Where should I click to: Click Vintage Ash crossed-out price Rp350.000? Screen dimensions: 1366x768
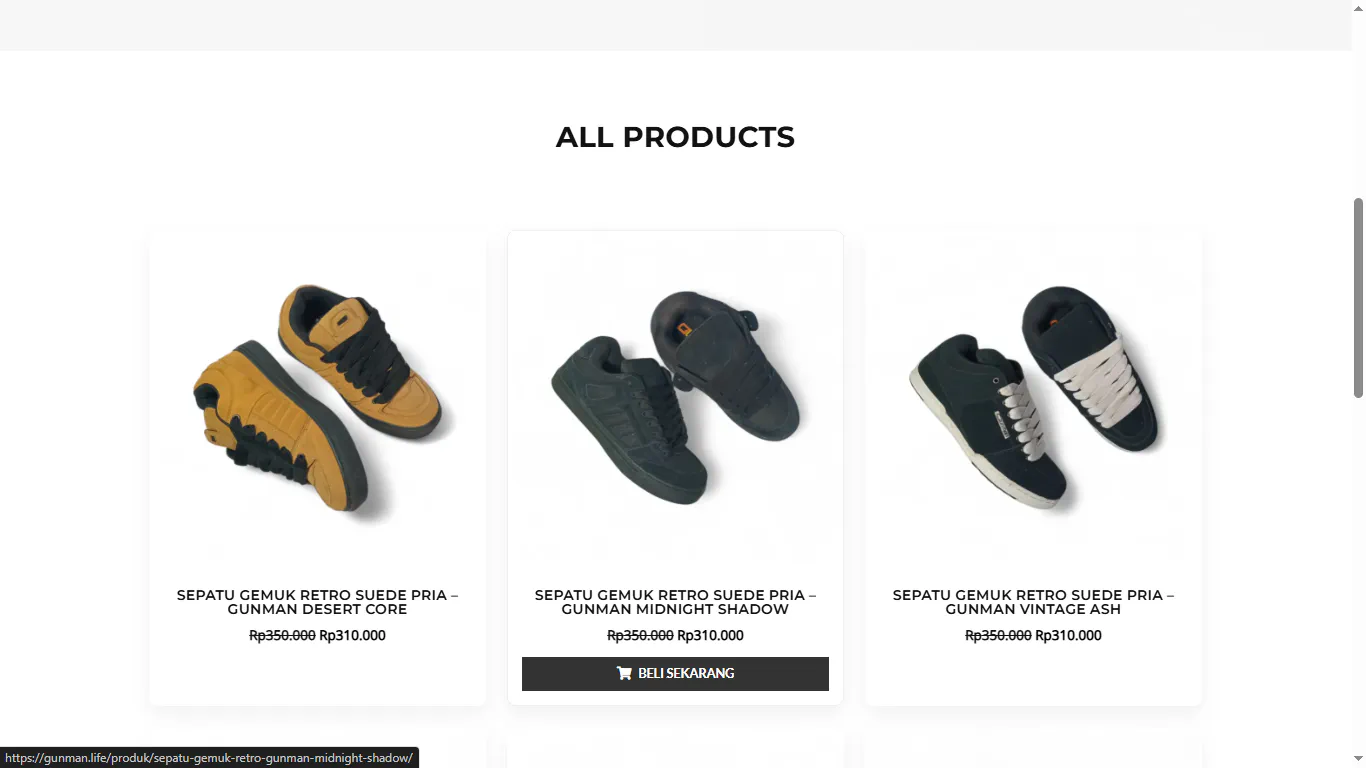[998, 636]
